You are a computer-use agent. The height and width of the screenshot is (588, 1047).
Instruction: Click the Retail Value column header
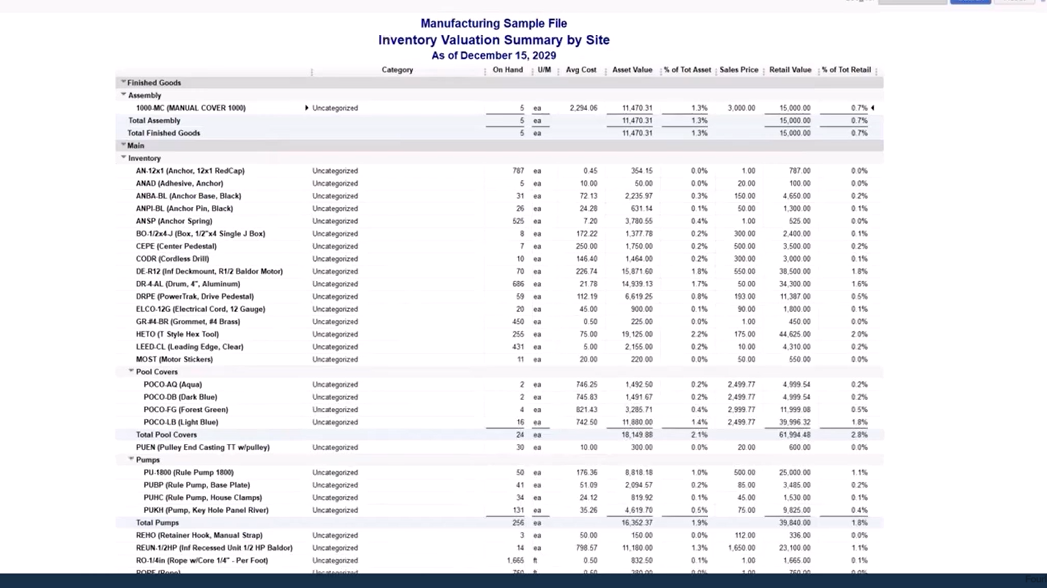(x=789, y=70)
